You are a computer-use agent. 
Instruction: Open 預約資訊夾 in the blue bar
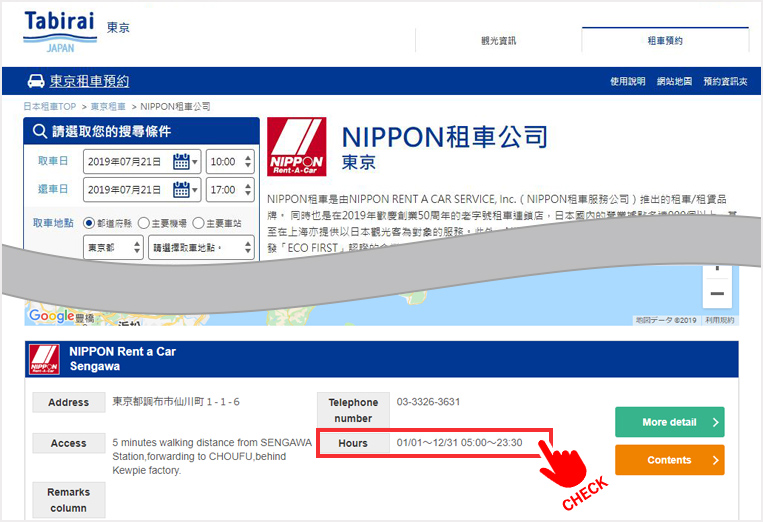pos(725,81)
